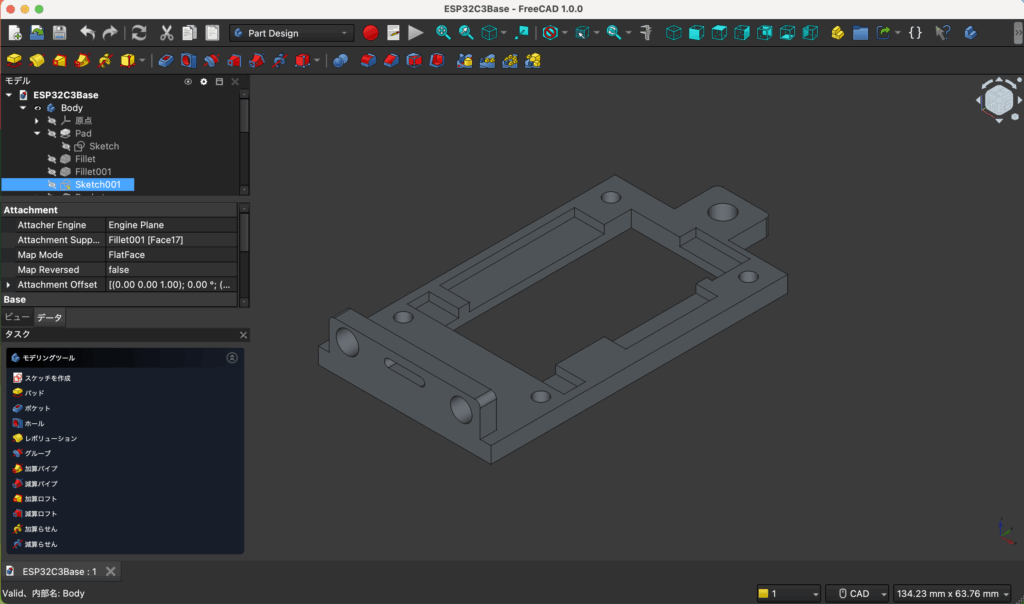Click スケッチを作成 in the task panel
Screen dimensions: 1024x604
pos(47,378)
